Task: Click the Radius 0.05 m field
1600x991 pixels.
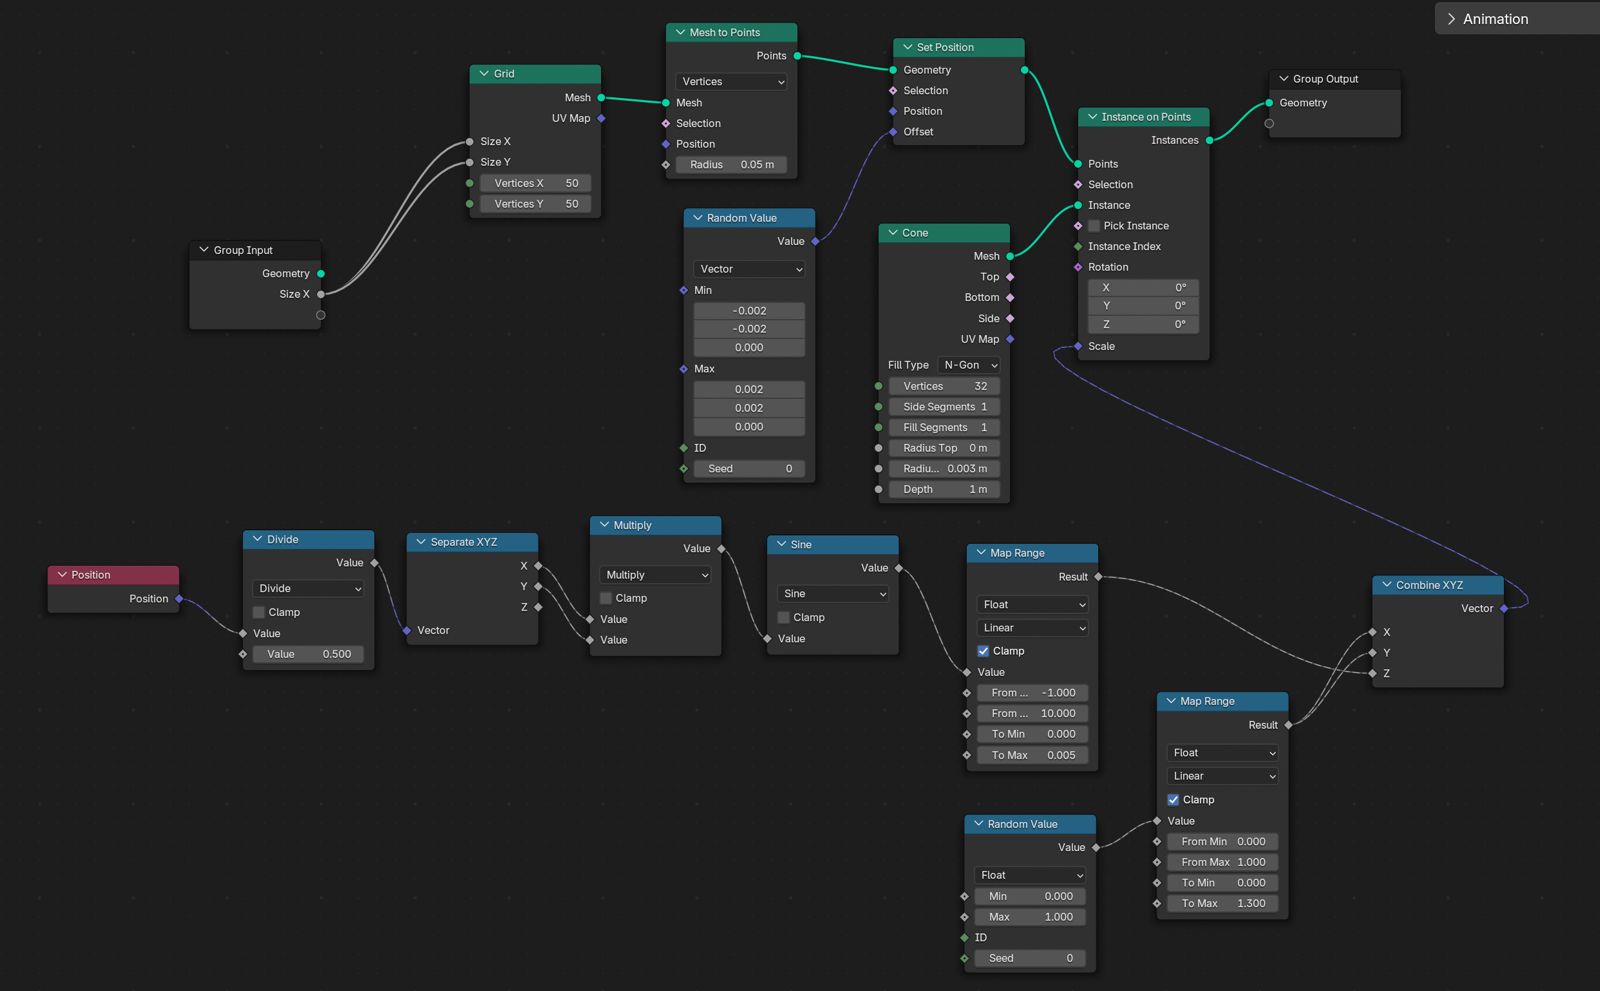Action: click(731, 165)
